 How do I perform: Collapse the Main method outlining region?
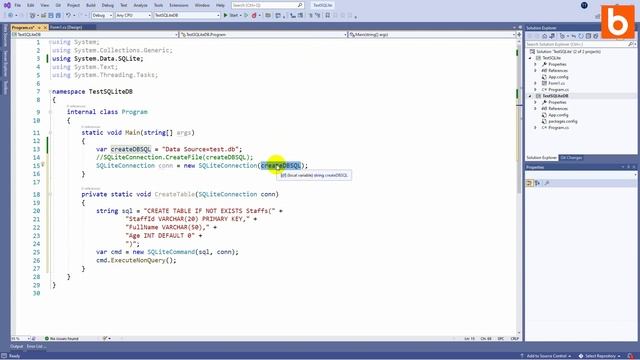point(50,133)
